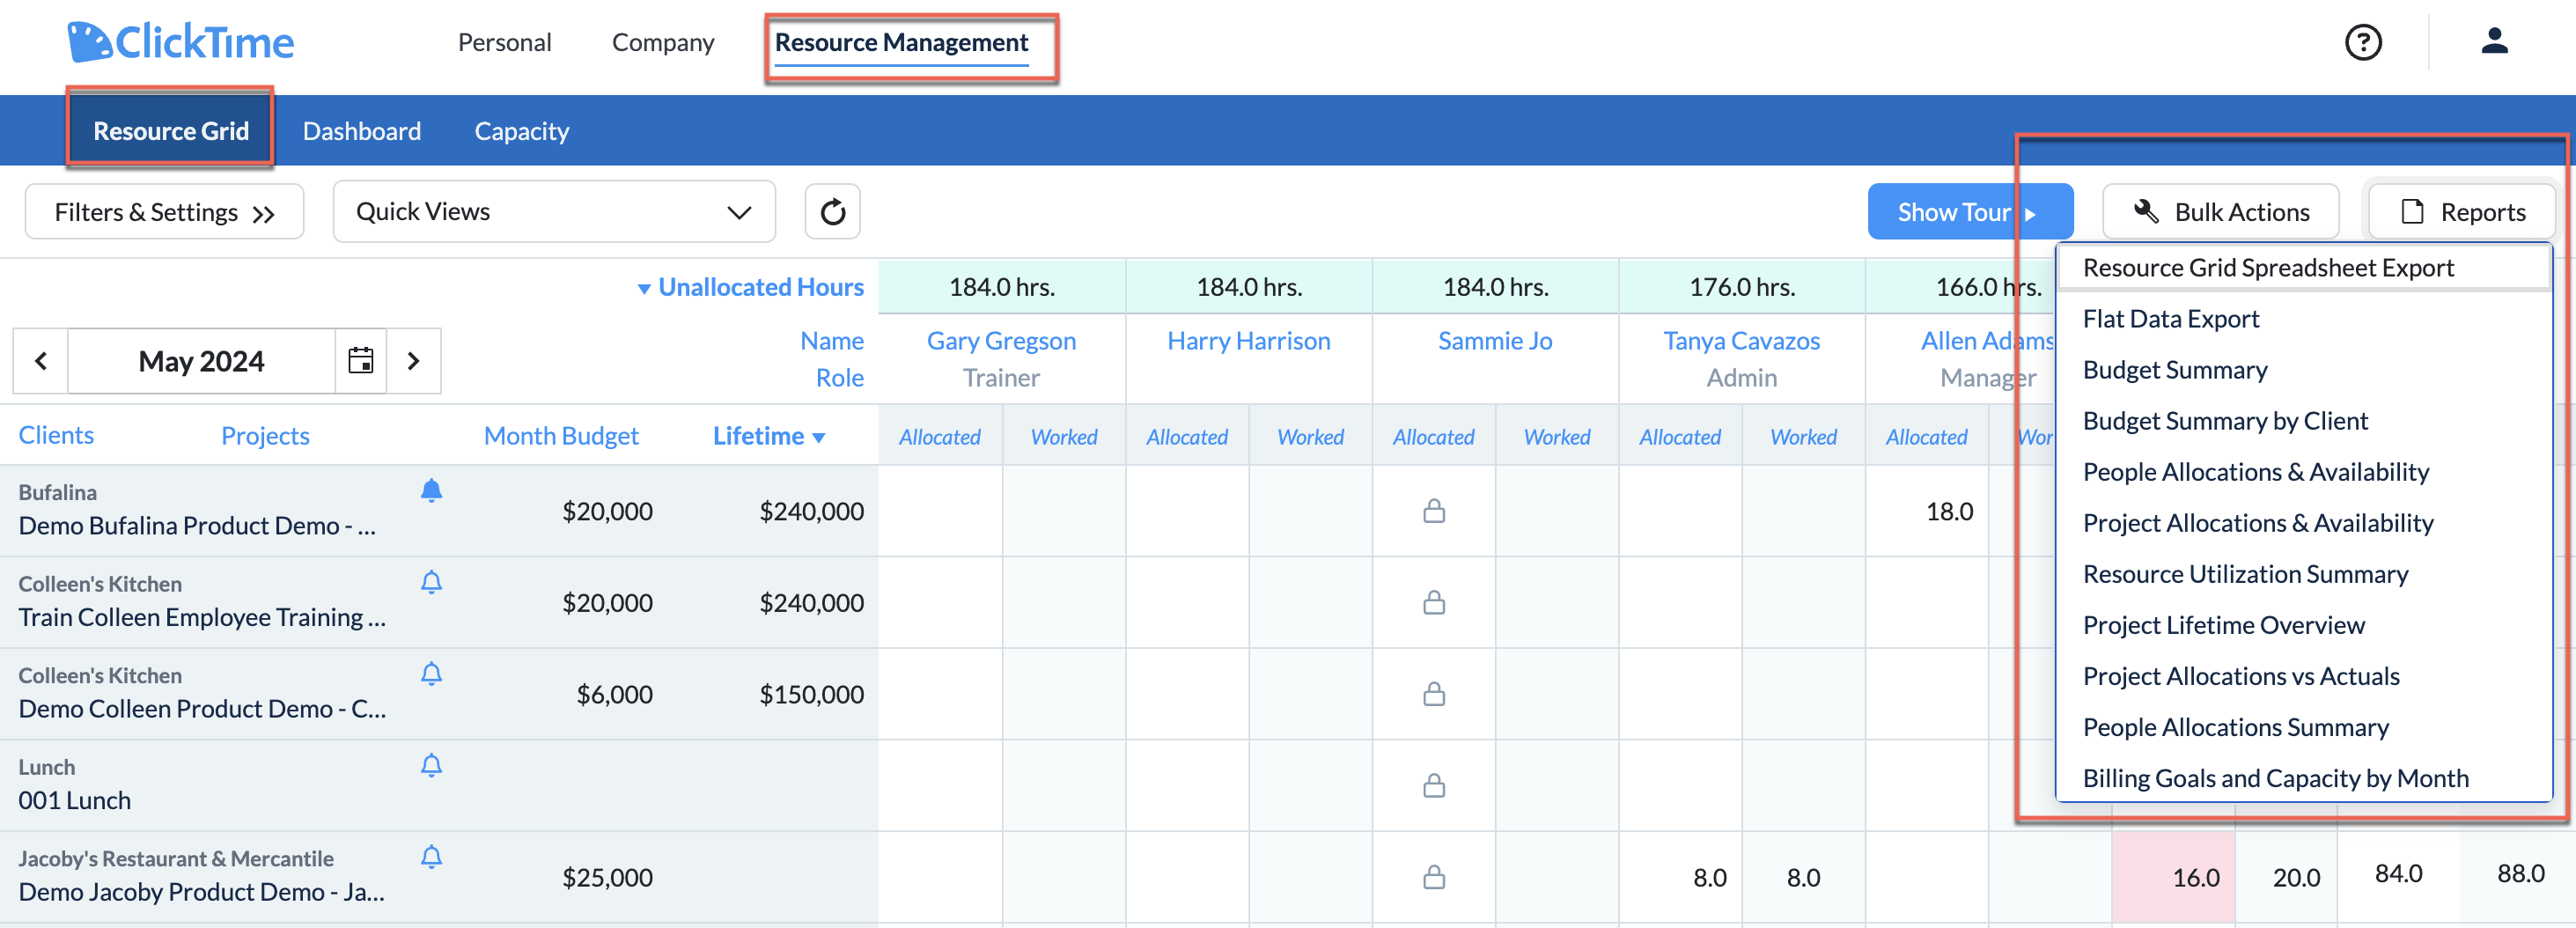Click the ClickTime logo

[180, 42]
